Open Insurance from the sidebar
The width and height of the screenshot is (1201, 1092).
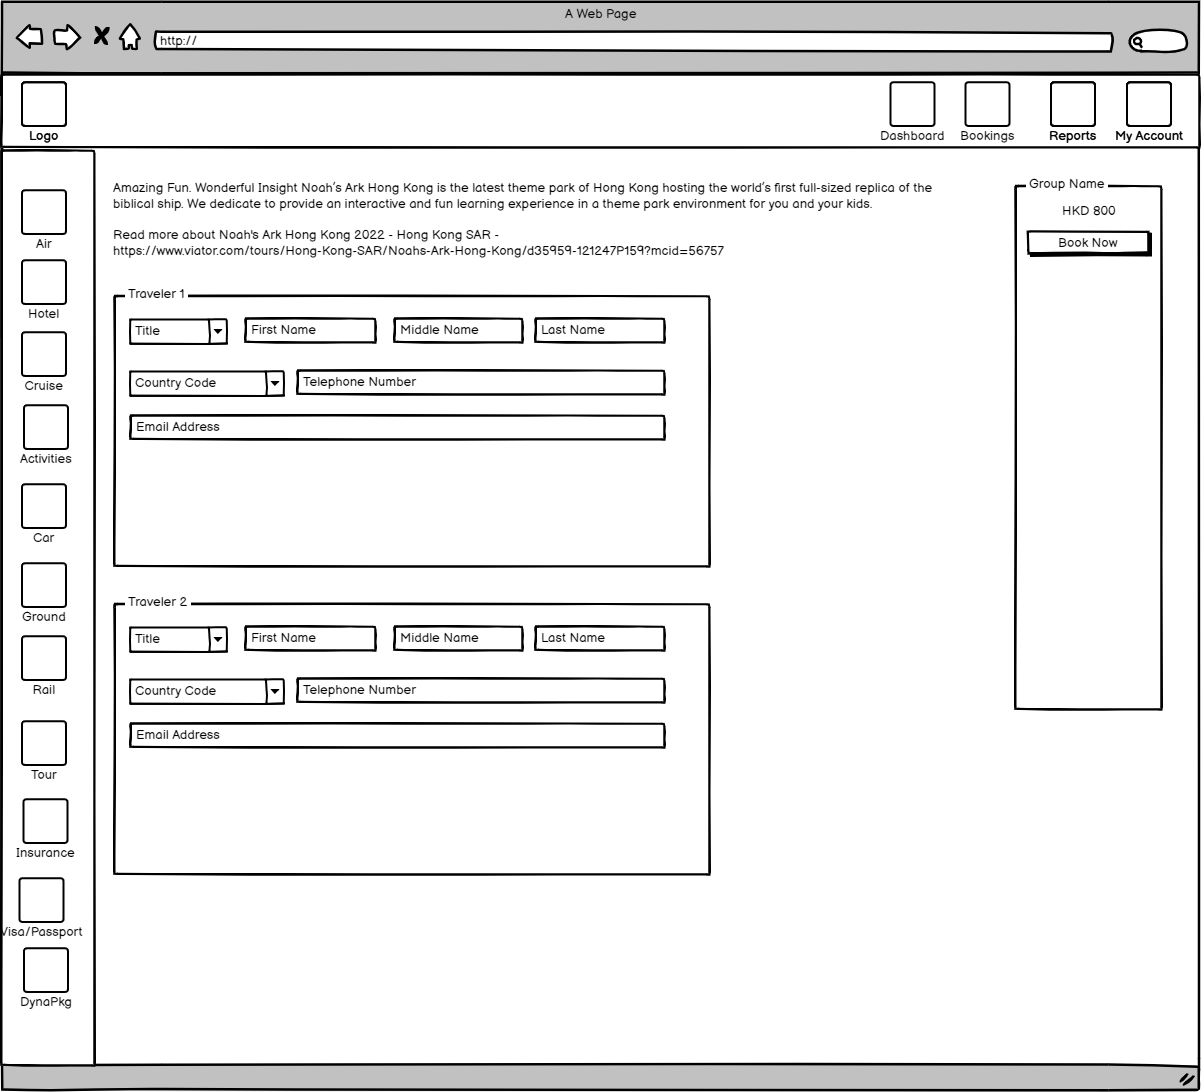[x=45, y=822]
